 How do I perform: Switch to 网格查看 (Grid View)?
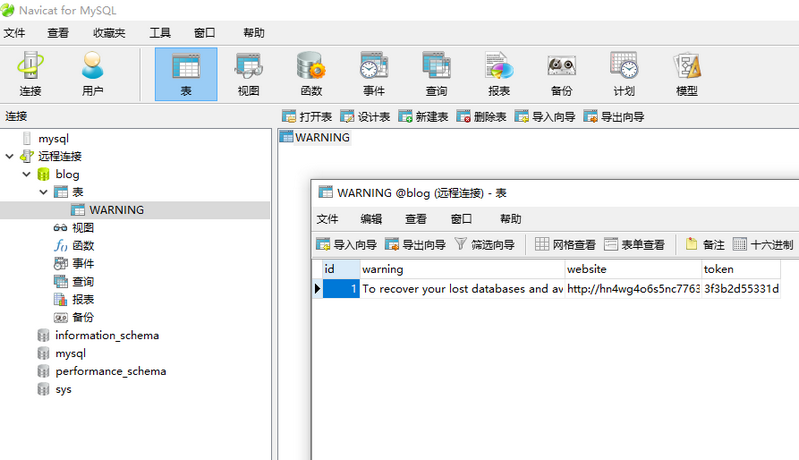(x=565, y=245)
